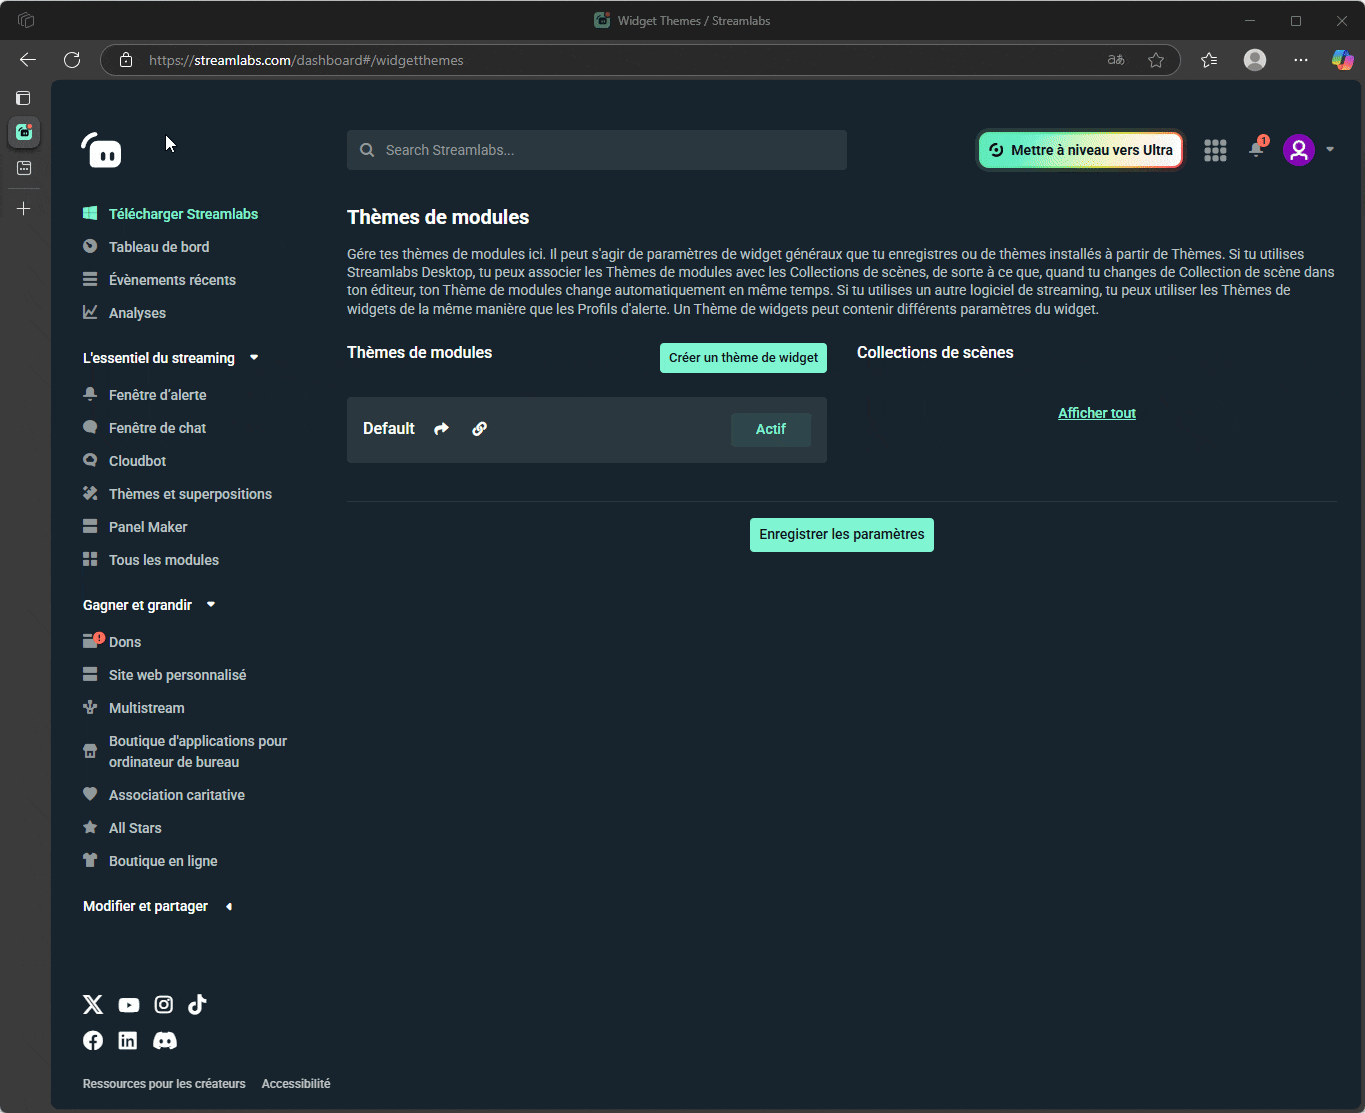This screenshot has width=1365, height=1113.
Task: Open the Facebook social icon
Action: (x=93, y=1041)
